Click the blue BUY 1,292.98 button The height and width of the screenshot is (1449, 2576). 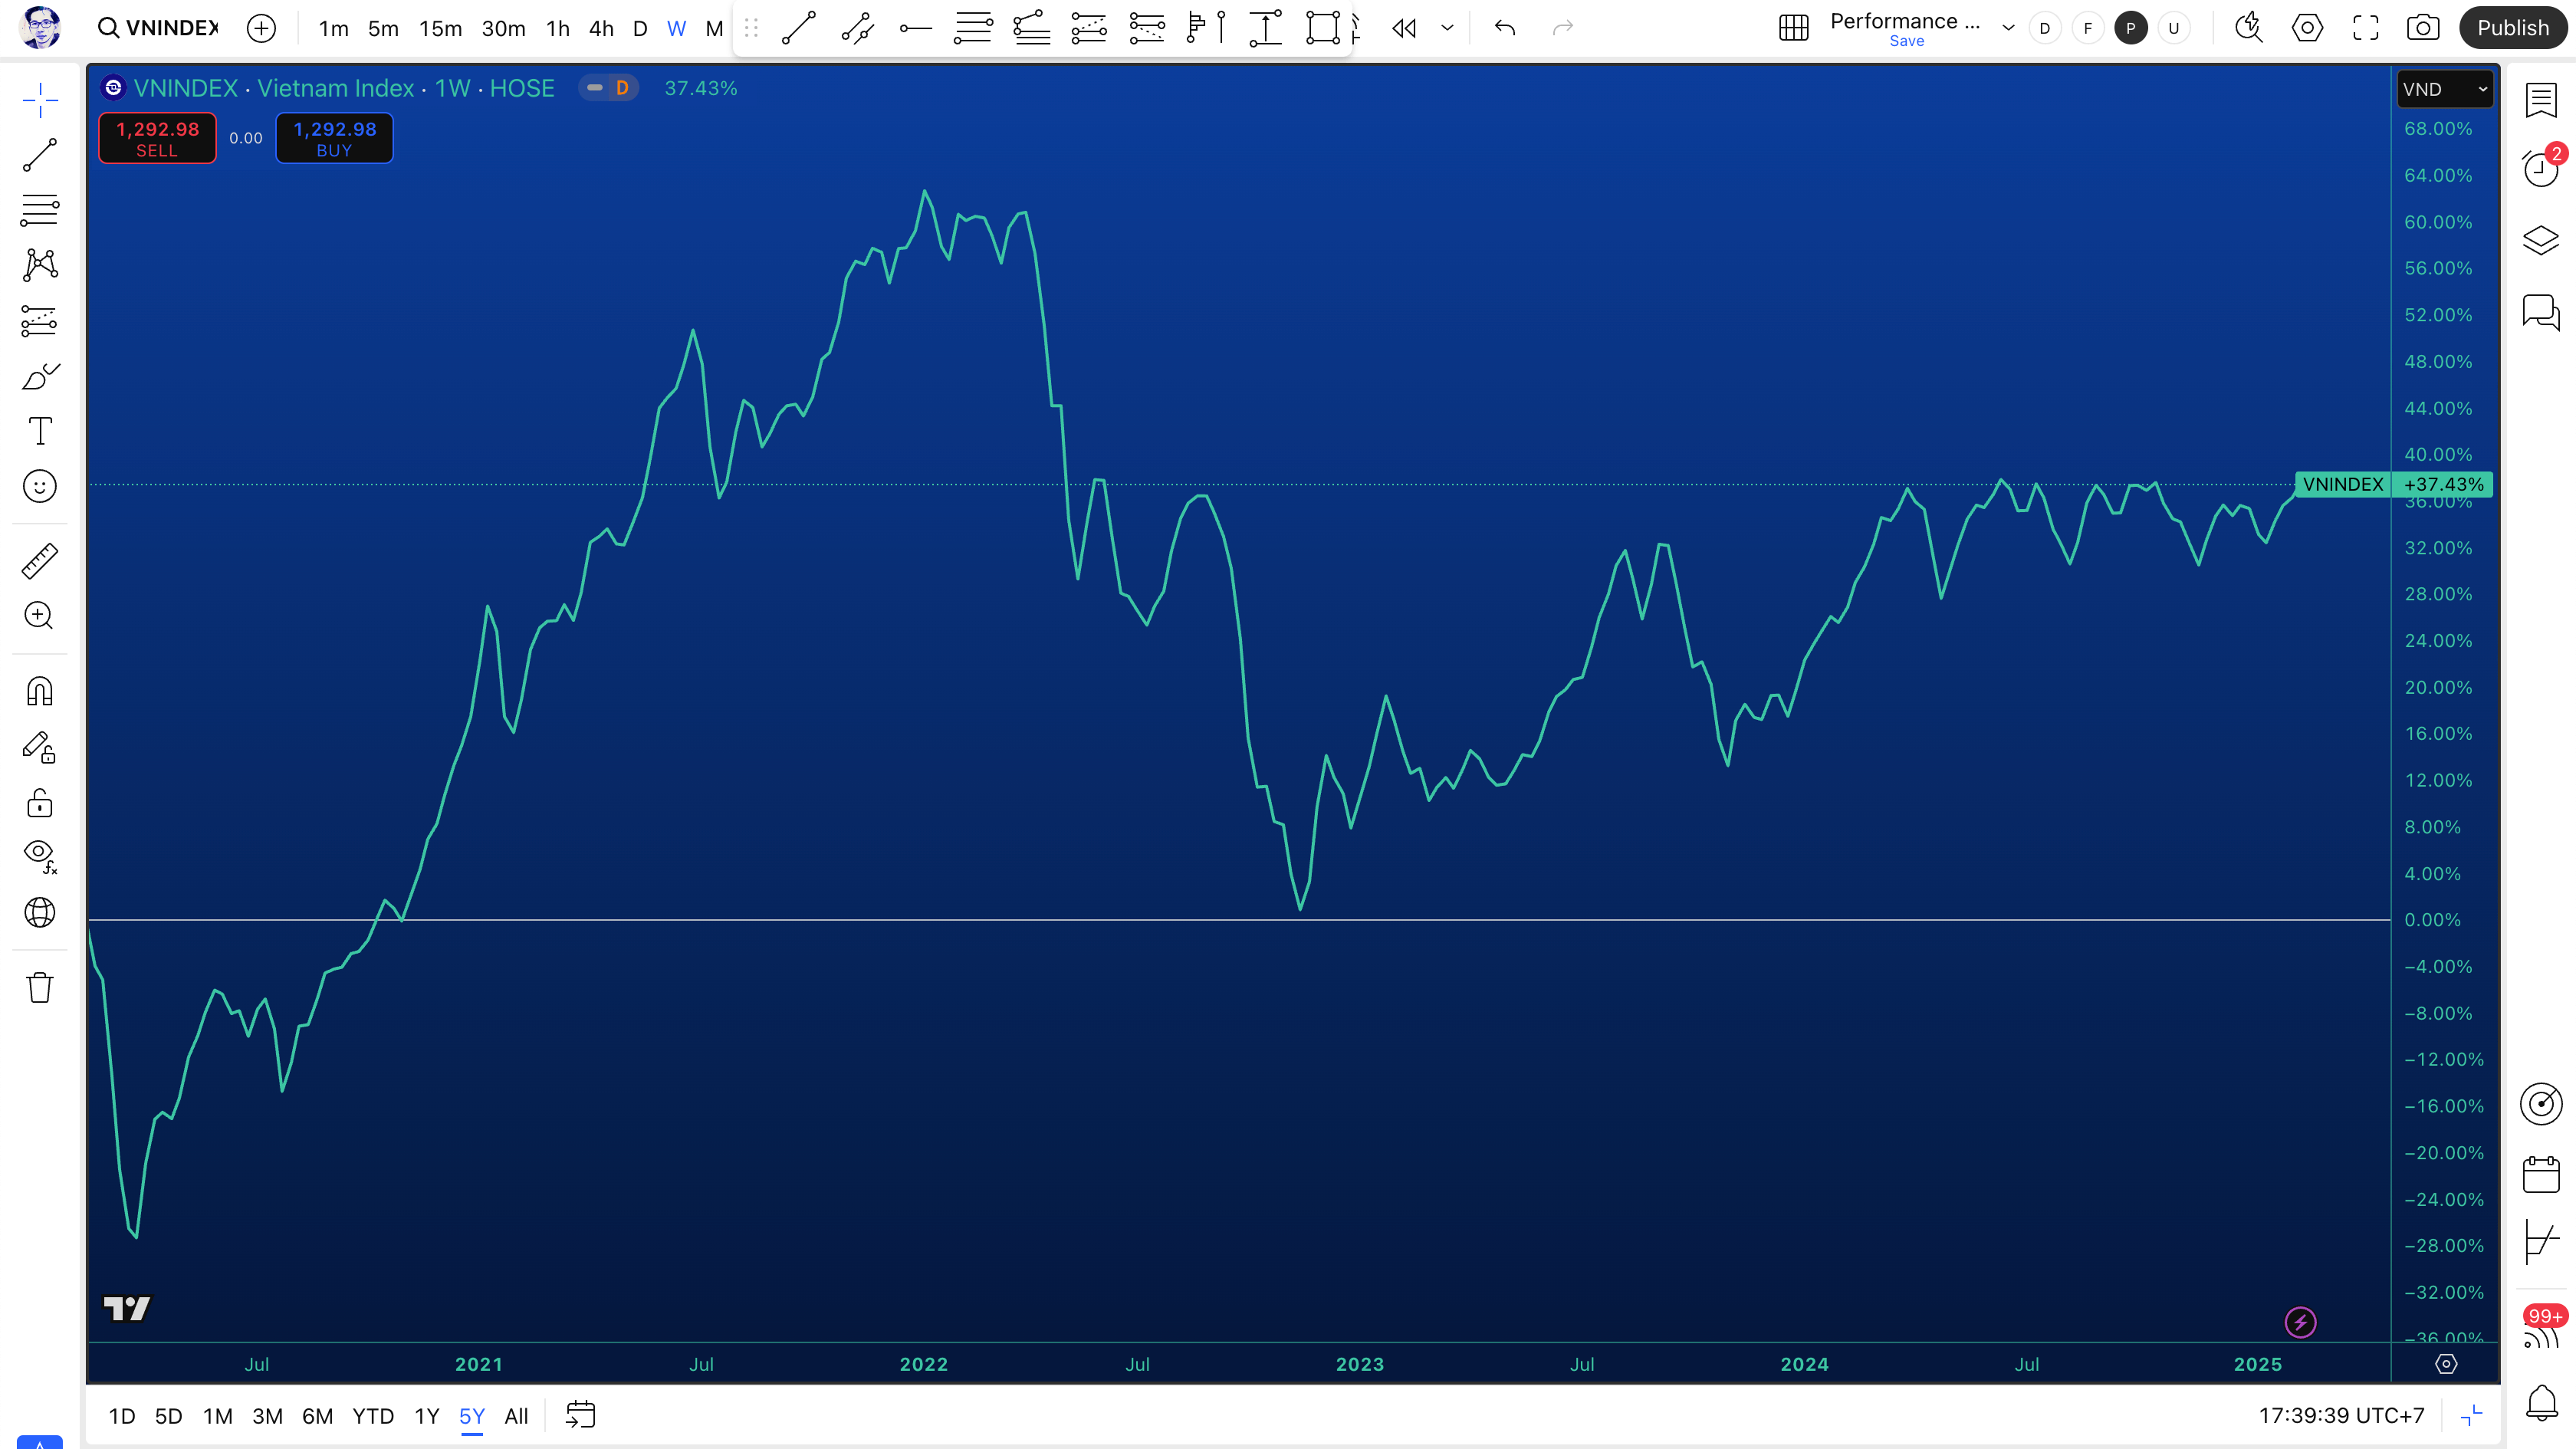pyautogui.click(x=334, y=138)
